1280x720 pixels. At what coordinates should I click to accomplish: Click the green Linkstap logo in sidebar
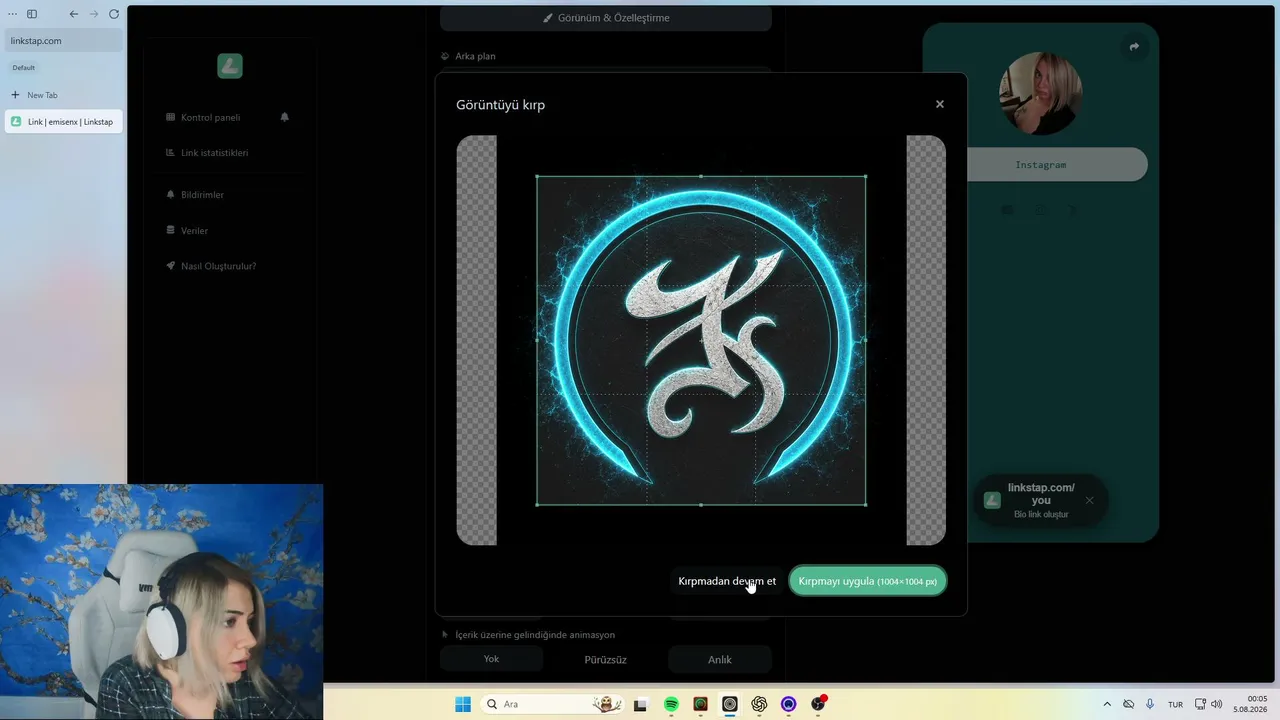tap(230, 66)
